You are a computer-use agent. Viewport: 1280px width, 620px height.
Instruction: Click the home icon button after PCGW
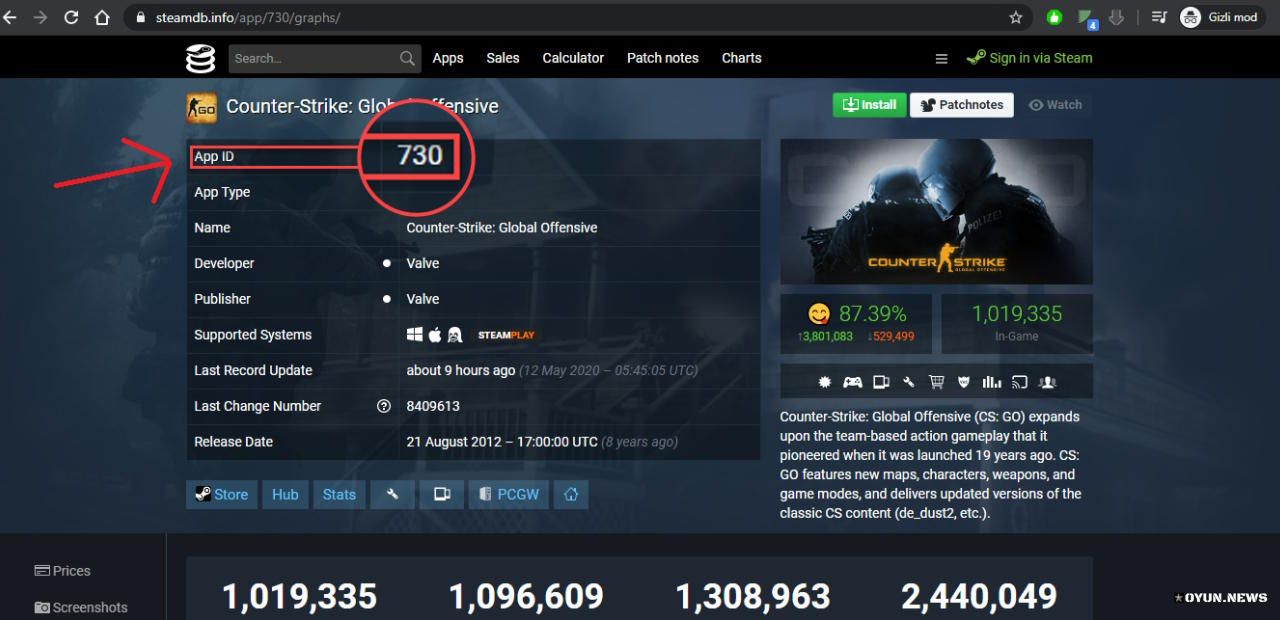tap(571, 494)
